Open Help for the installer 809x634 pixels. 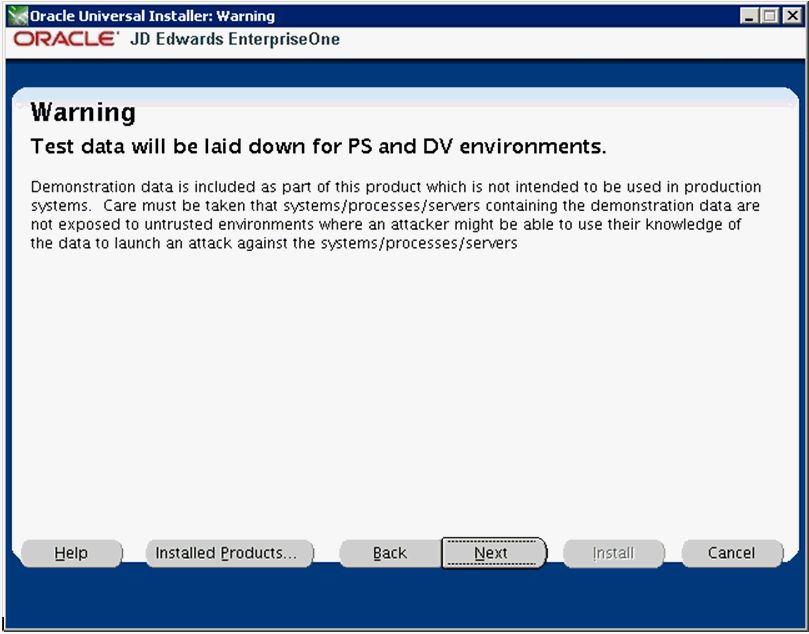click(x=71, y=553)
